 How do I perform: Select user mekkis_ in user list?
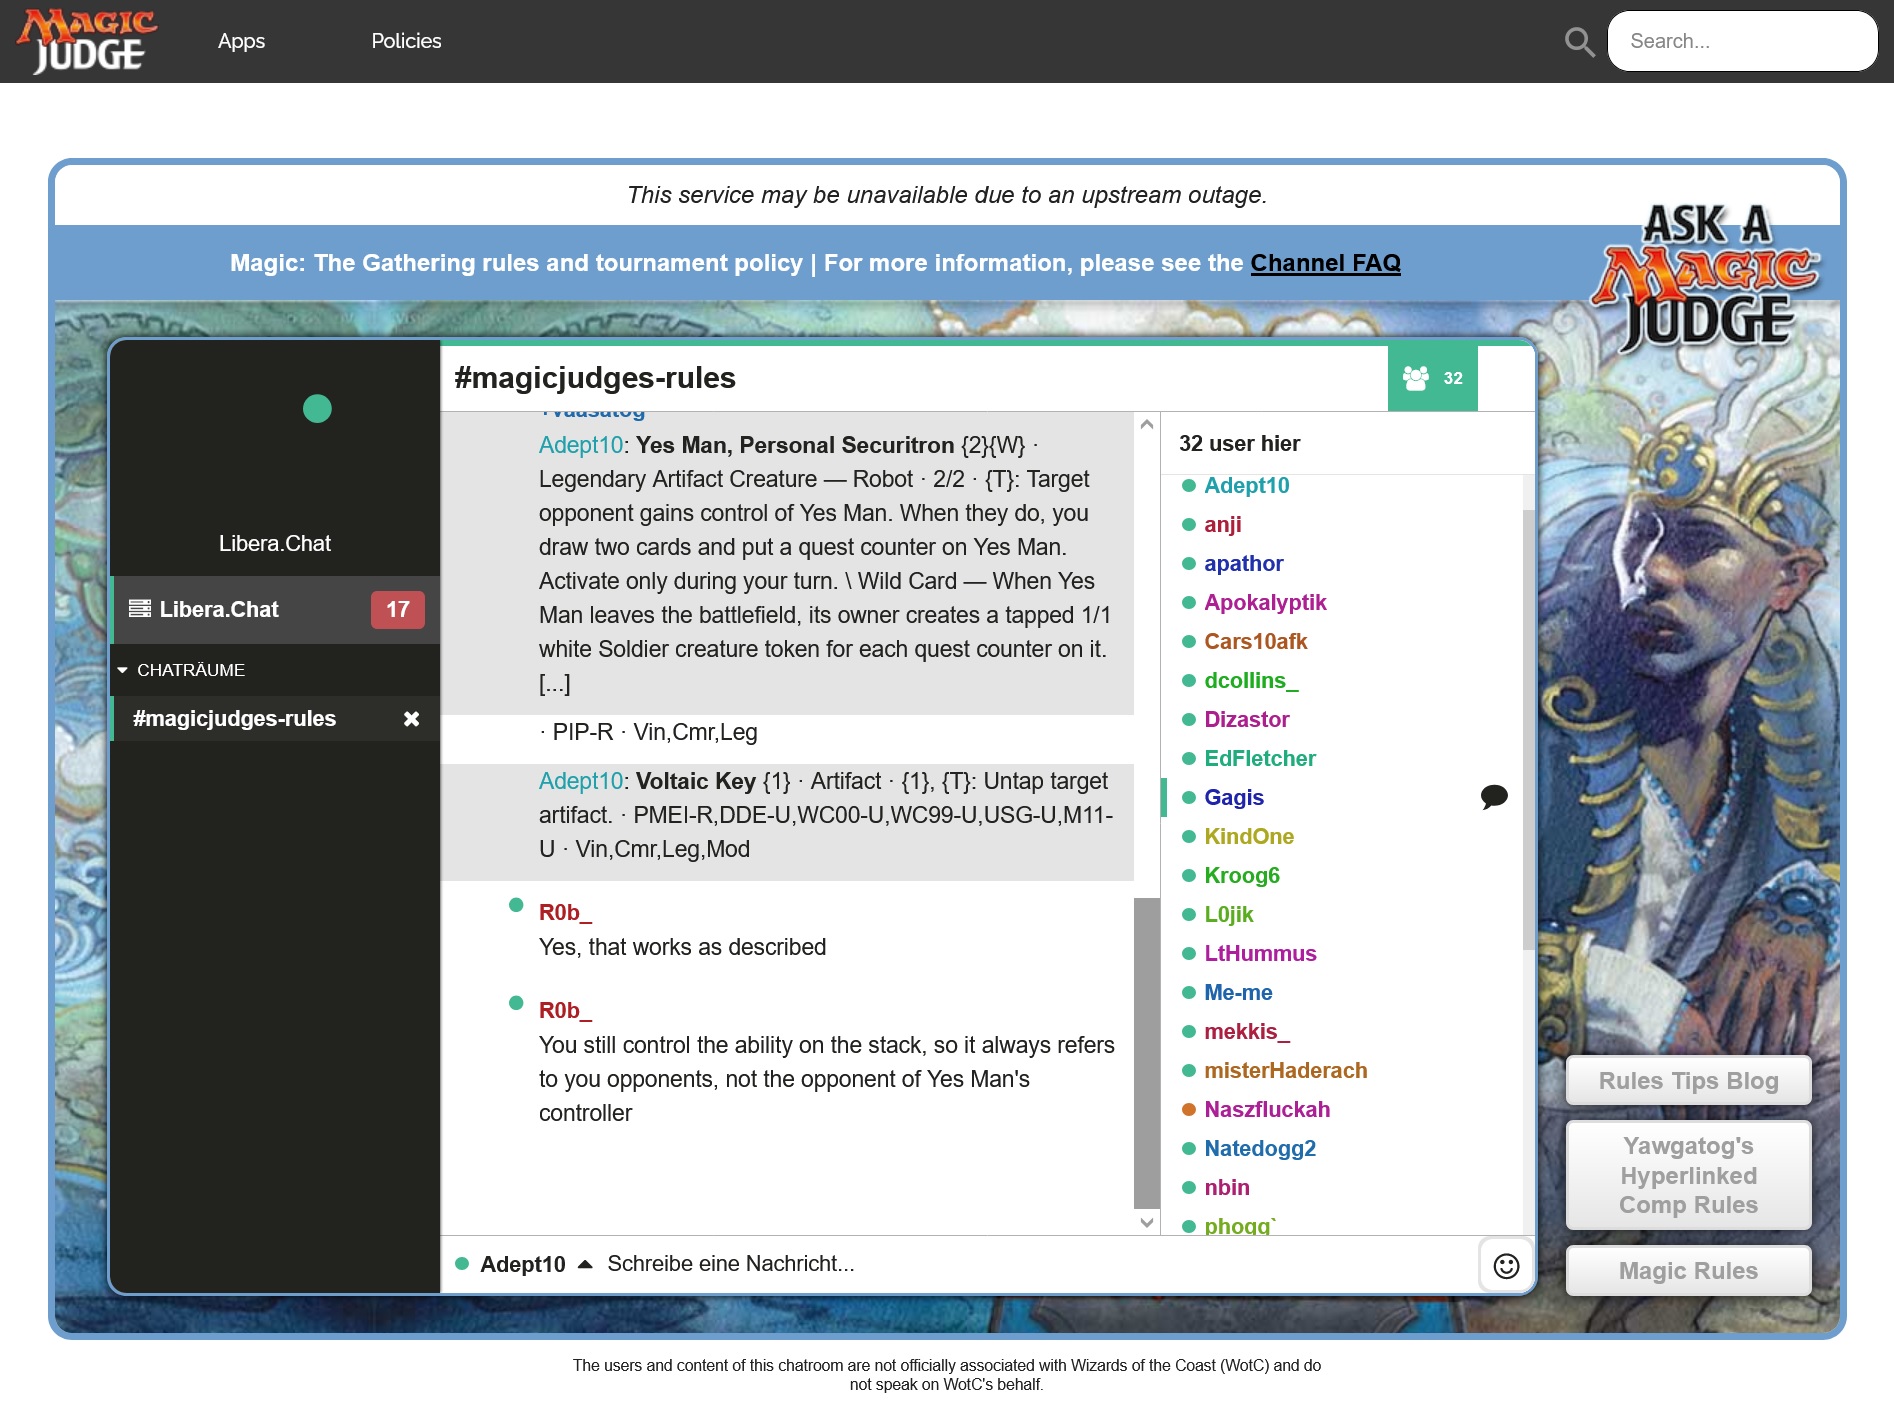tap(1247, 1032)
